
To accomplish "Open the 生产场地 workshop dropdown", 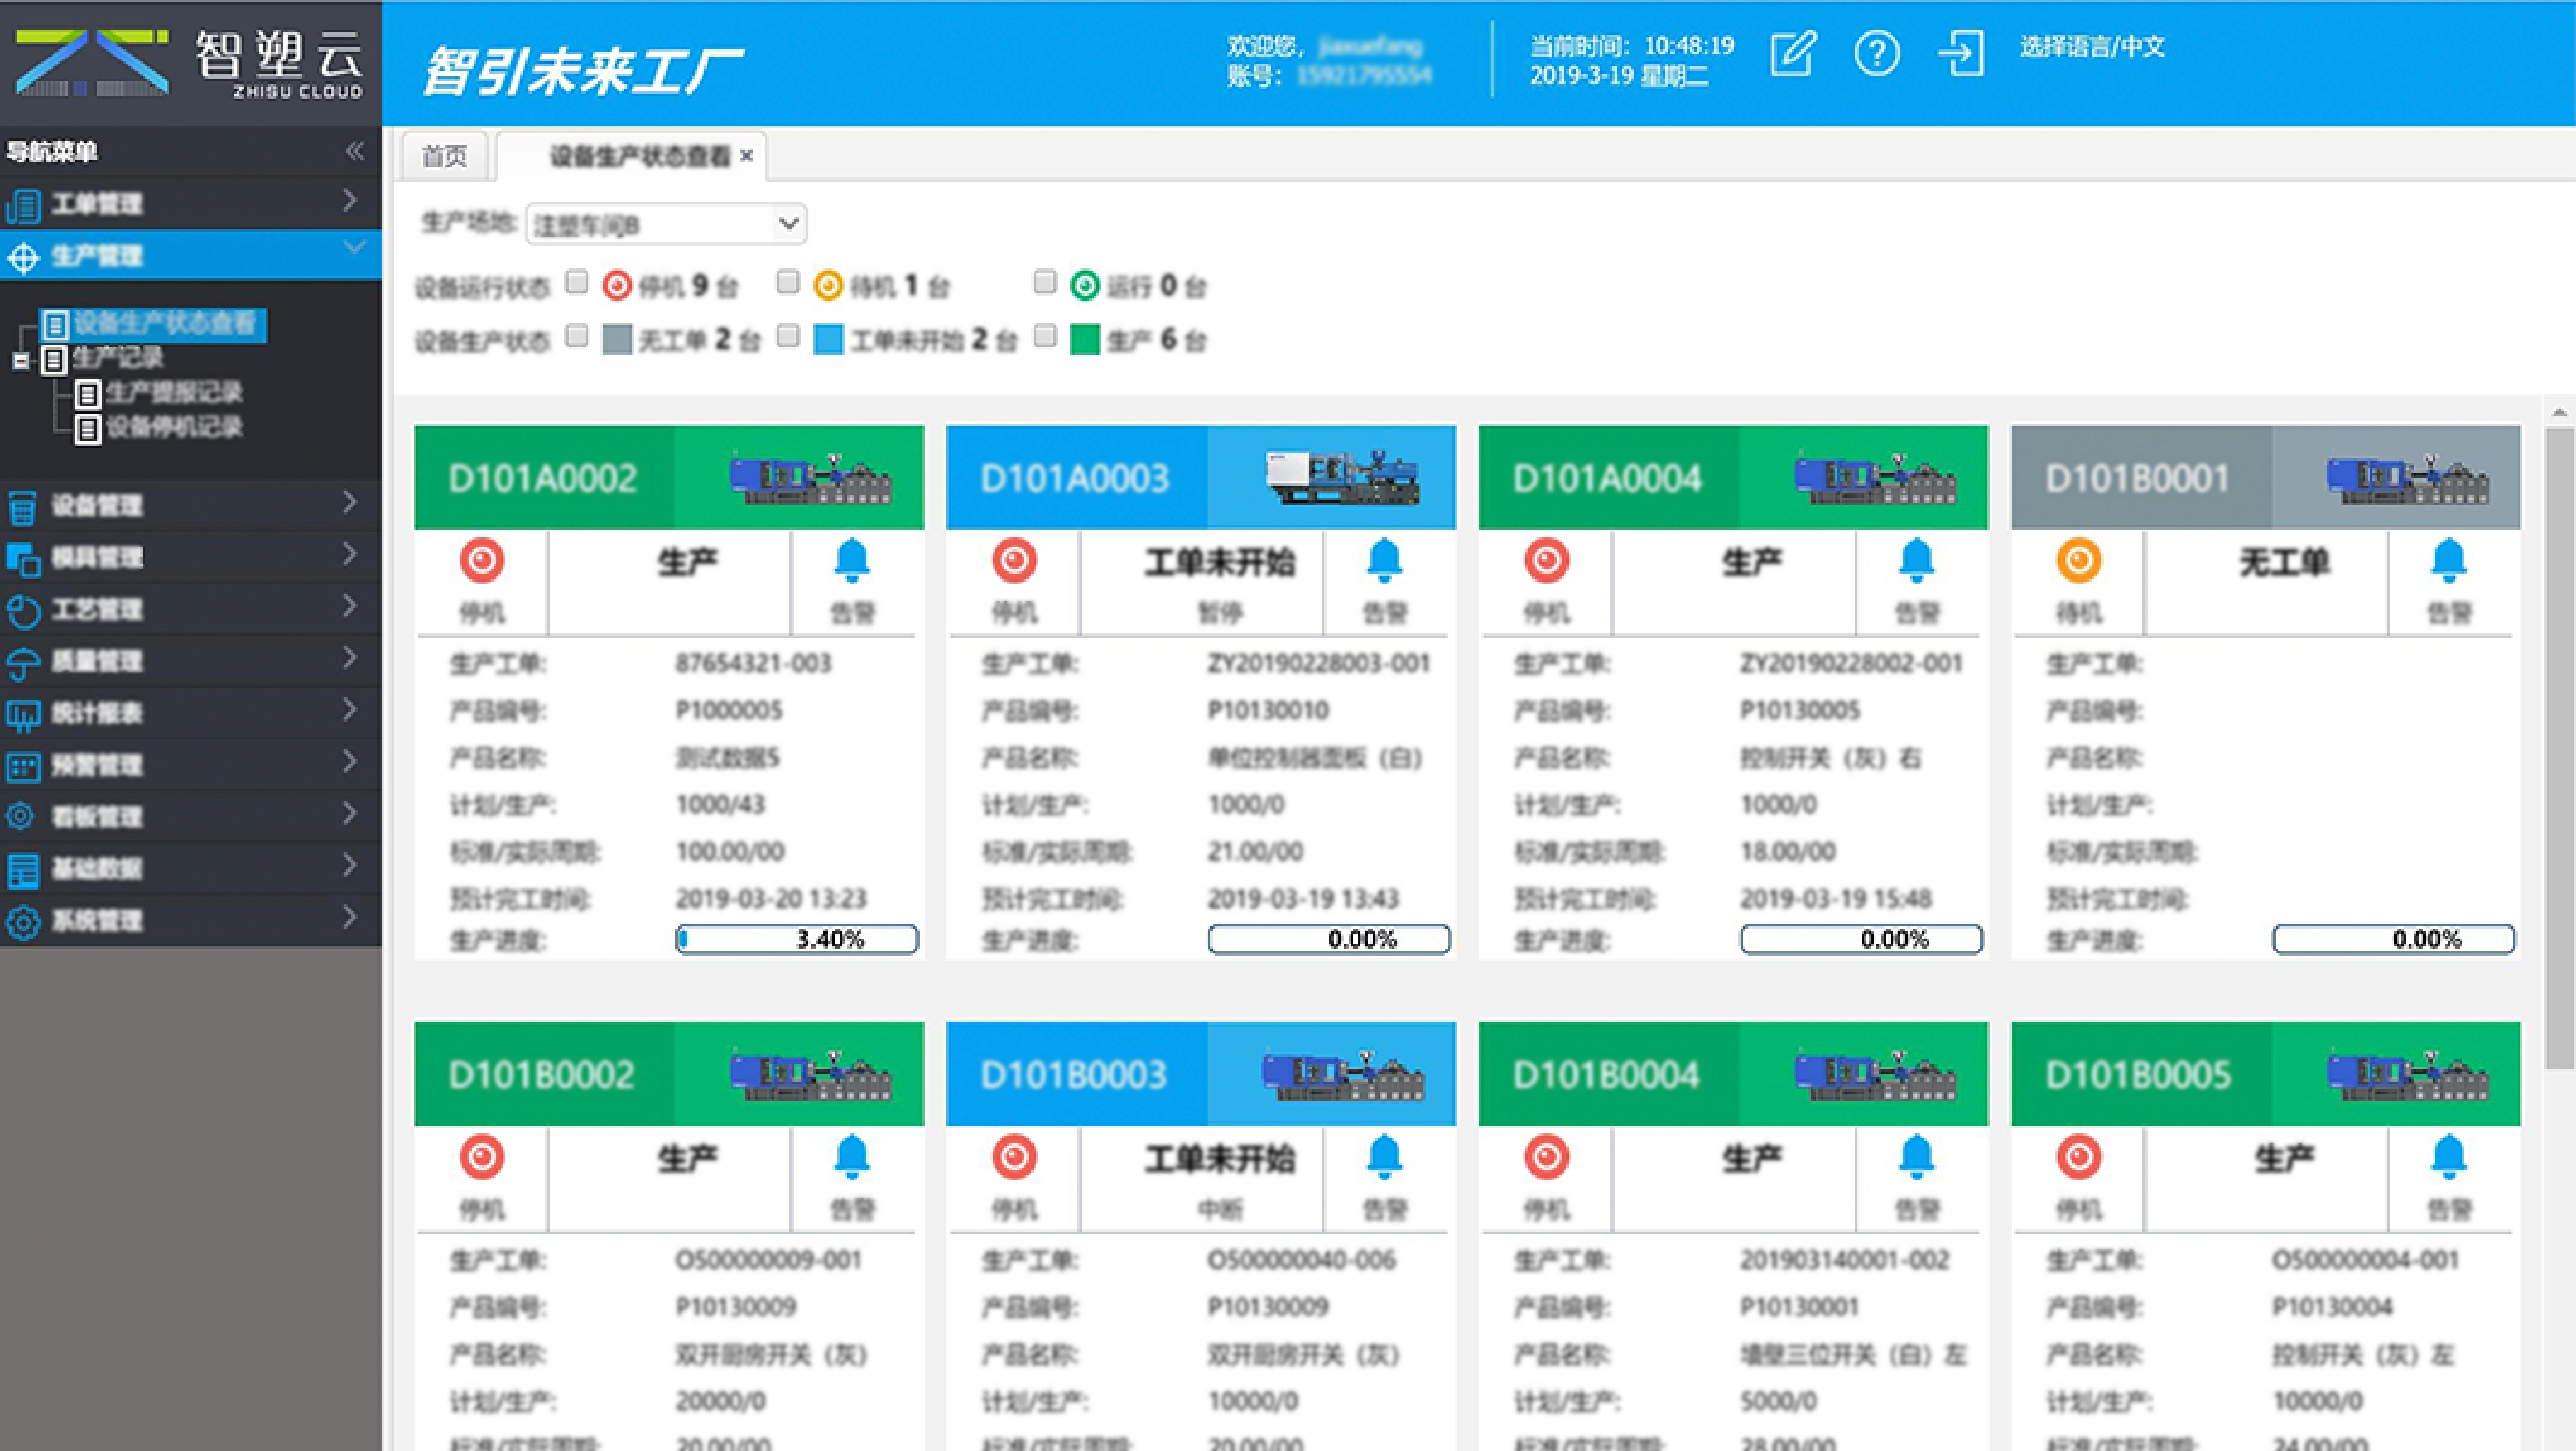I will coord(786,223).
